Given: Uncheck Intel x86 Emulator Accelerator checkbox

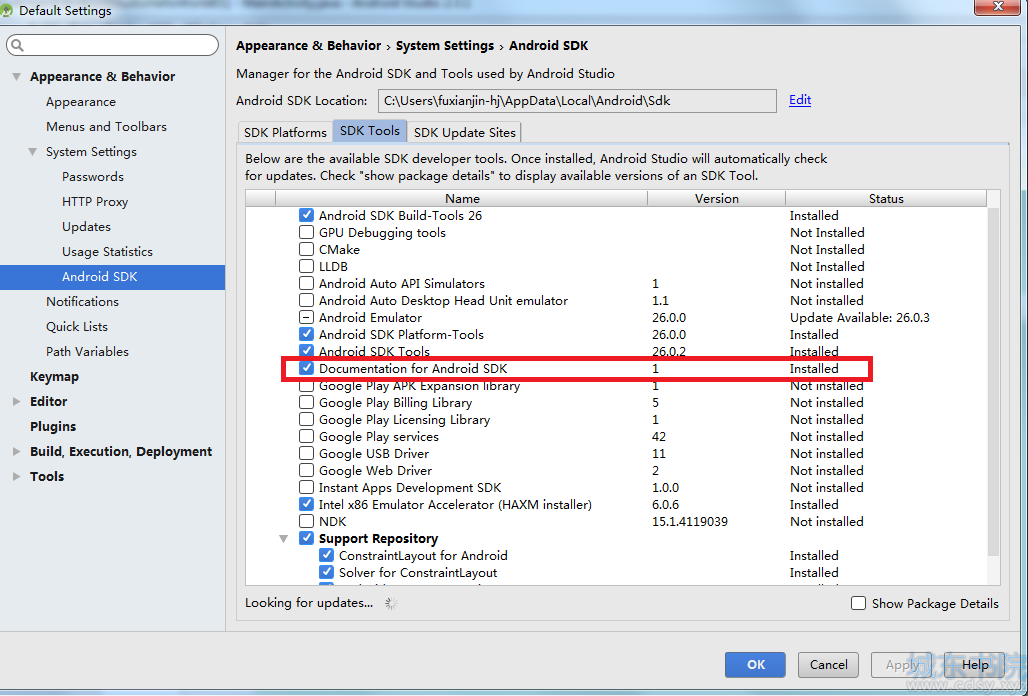Looking at the screenshot, I should coord(306,505).
